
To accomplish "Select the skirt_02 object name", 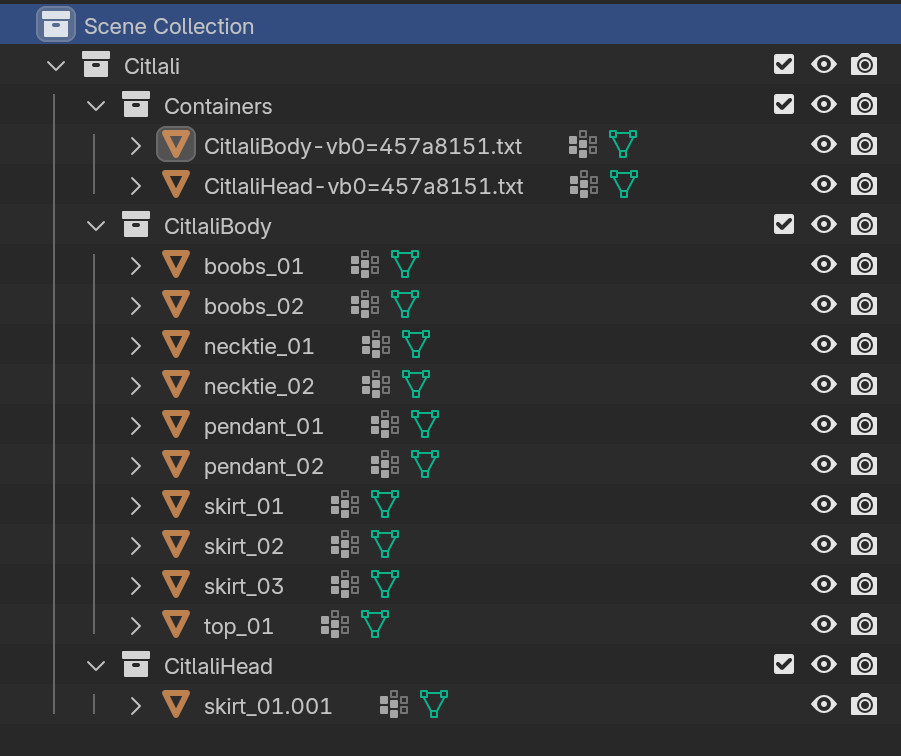I will click(243, 544).
